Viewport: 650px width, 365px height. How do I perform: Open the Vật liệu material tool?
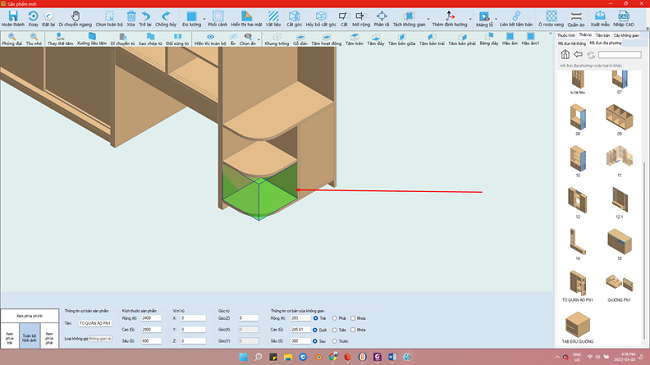pos(273,19)
